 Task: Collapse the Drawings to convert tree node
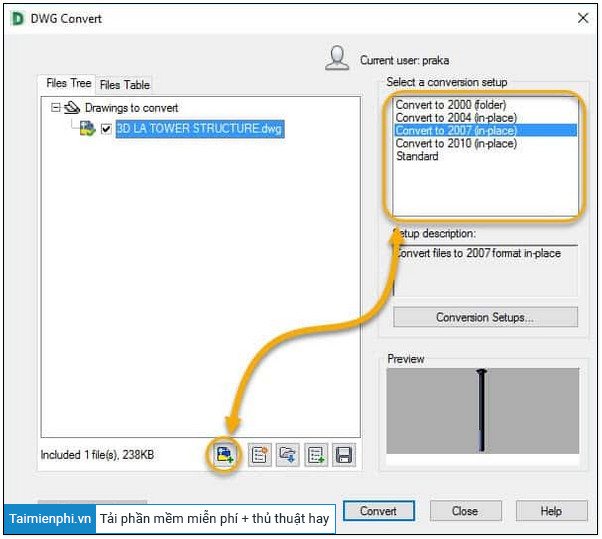click(56, 108)
